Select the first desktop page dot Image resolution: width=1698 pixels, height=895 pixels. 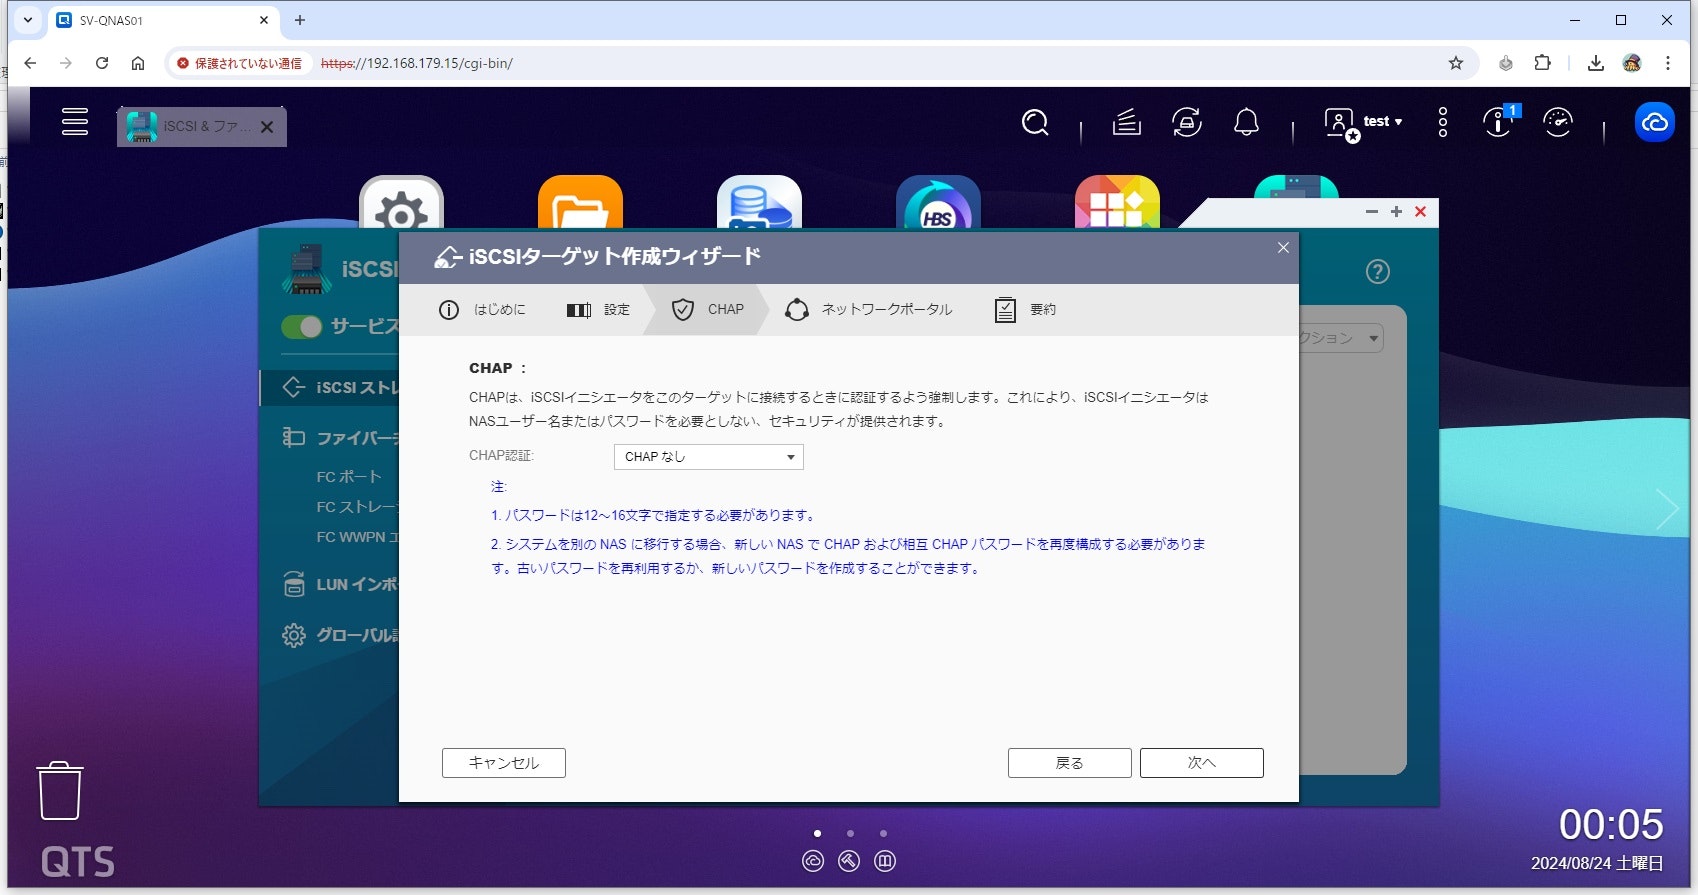818,833
